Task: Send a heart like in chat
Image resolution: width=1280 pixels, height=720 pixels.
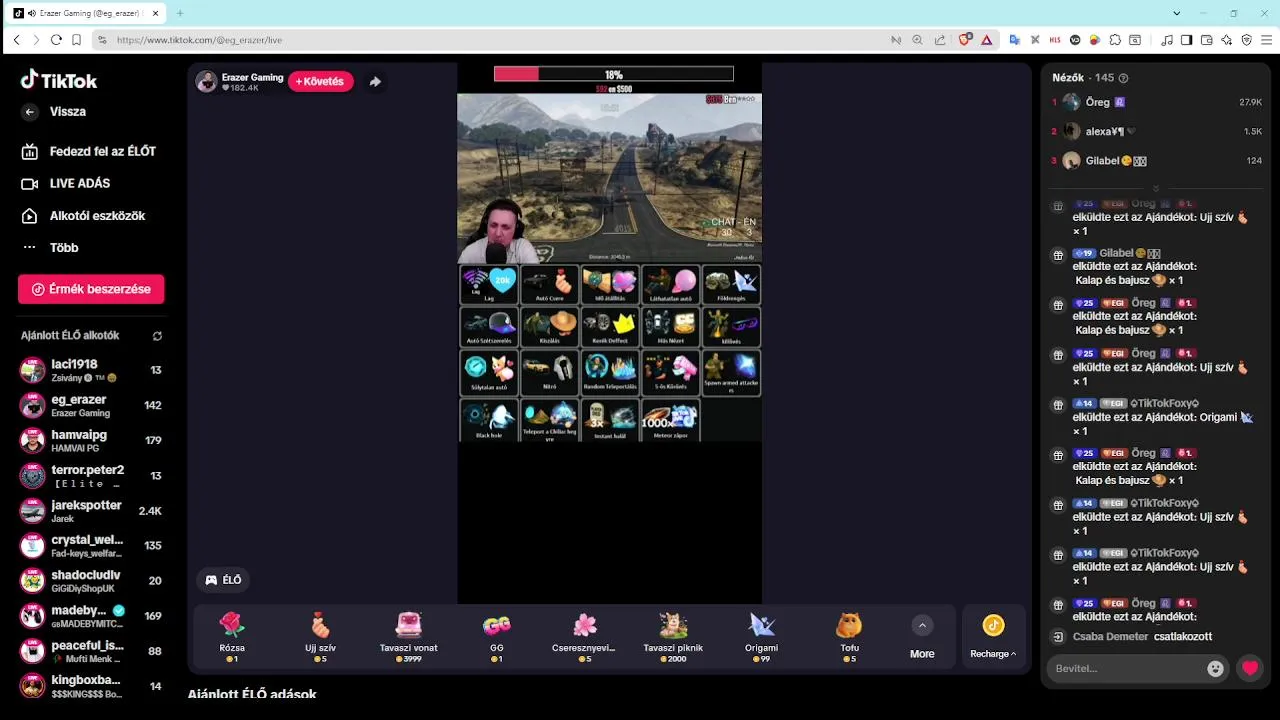Action: pyautogui.click(x=1250, y=669)
